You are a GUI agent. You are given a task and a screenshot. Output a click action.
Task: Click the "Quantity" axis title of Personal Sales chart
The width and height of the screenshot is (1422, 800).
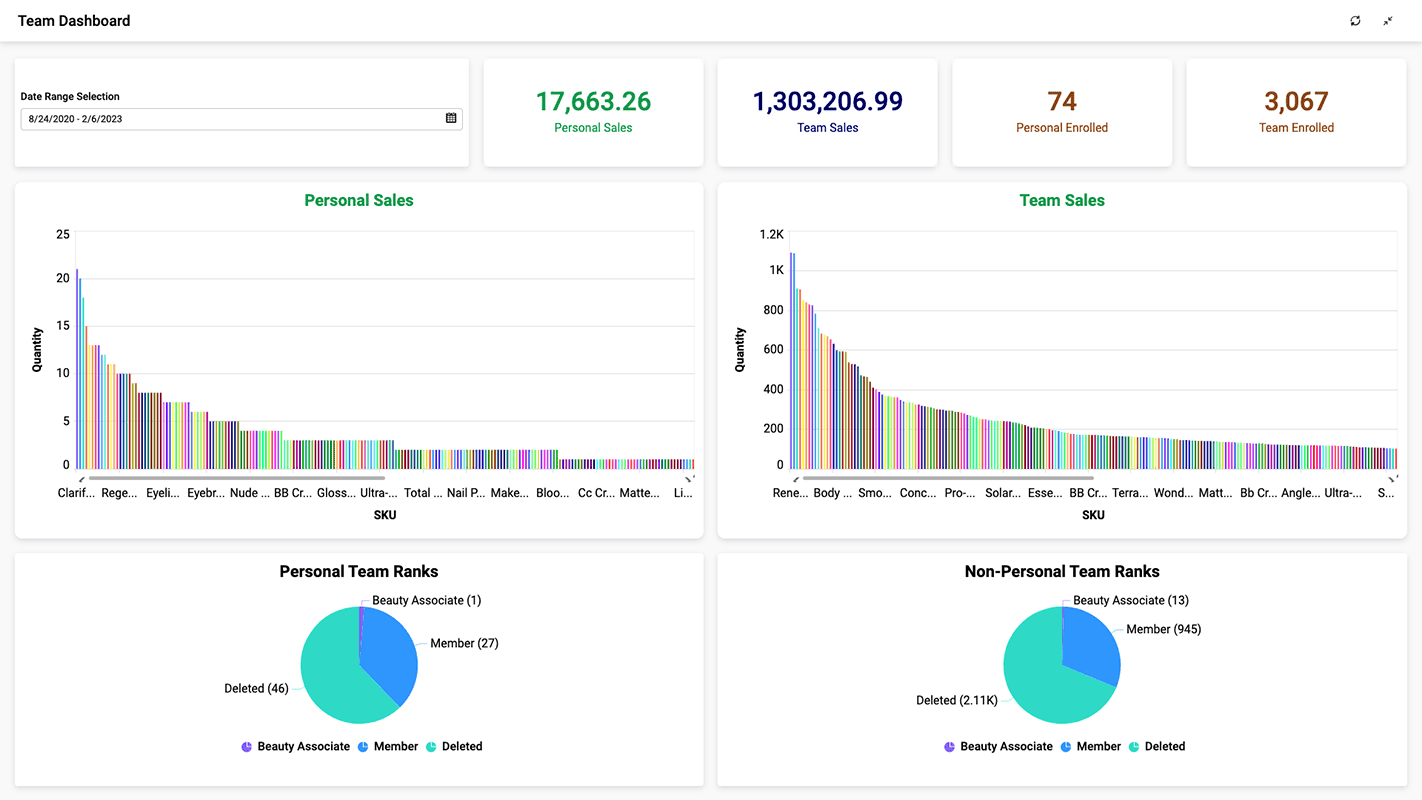38,350
